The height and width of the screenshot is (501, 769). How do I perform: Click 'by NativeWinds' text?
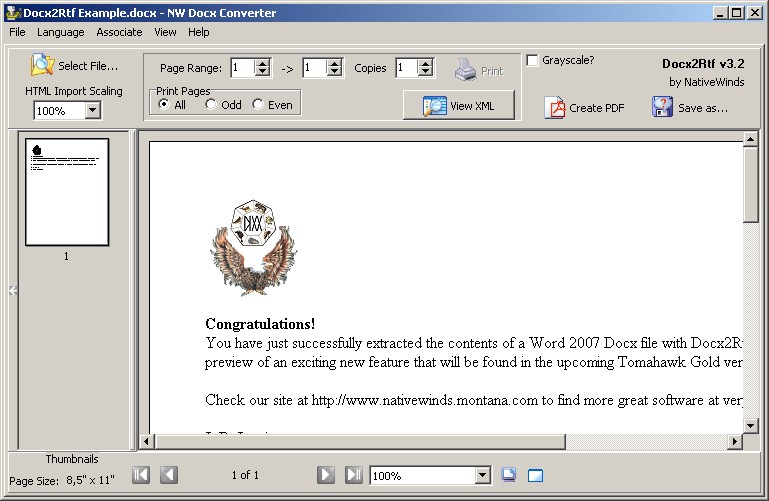click(707, 82)
